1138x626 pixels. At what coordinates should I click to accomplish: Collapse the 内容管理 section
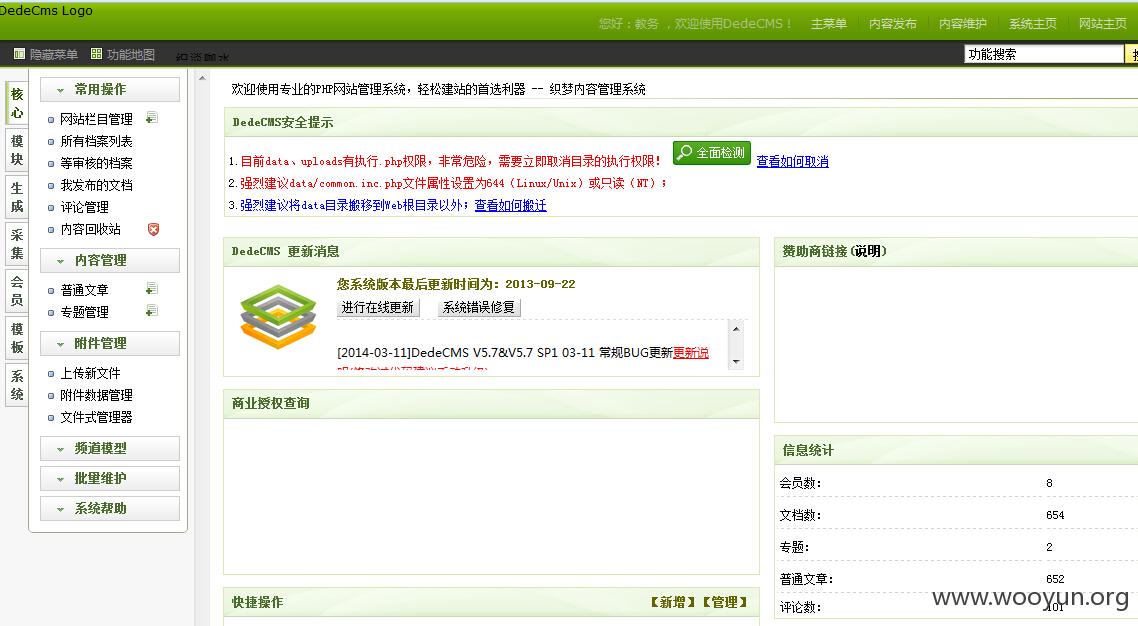click(x=110, y=260)
